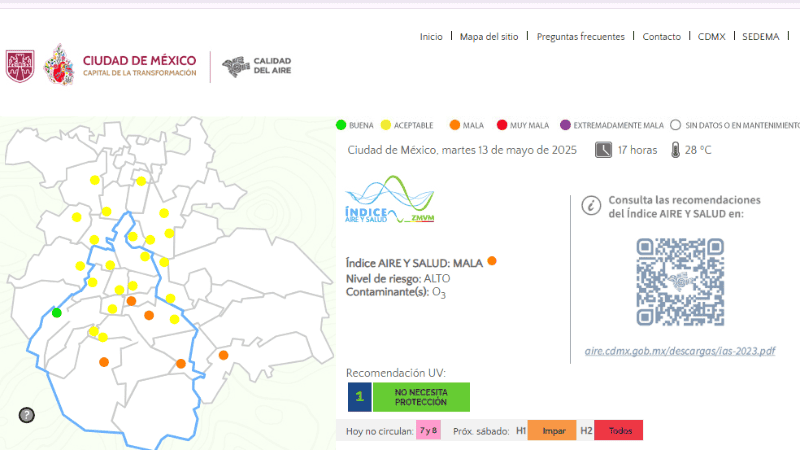Click the clock icon beside 17 horas
Image resolution: width=800 pixels, height=450 pixels.
point(604,150)
